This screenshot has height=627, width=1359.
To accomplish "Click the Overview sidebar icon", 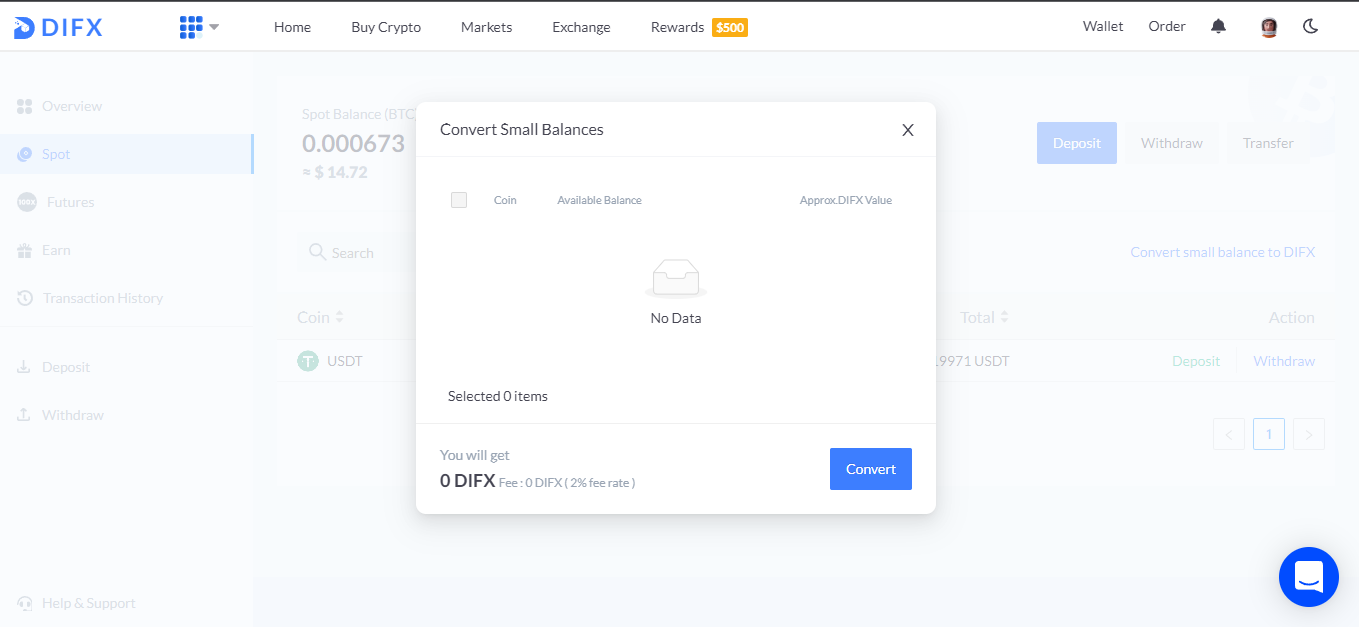I will (25, 106).
